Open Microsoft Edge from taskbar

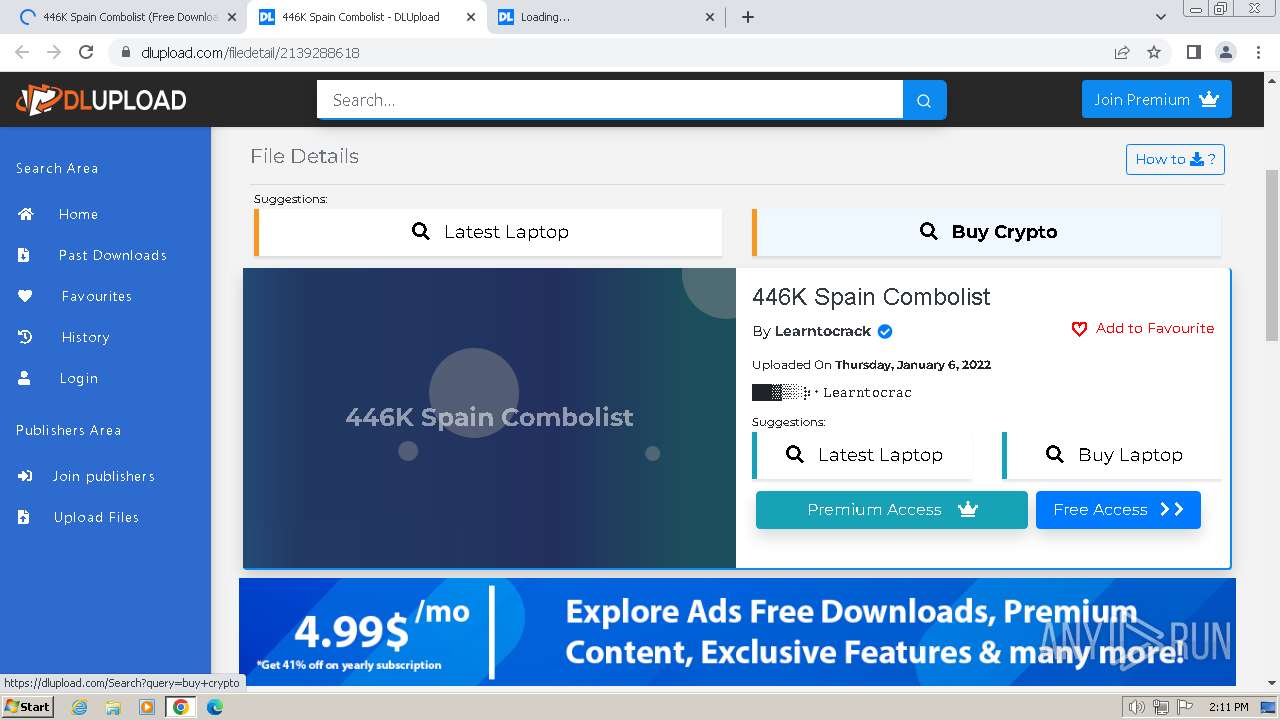point(215,707)
